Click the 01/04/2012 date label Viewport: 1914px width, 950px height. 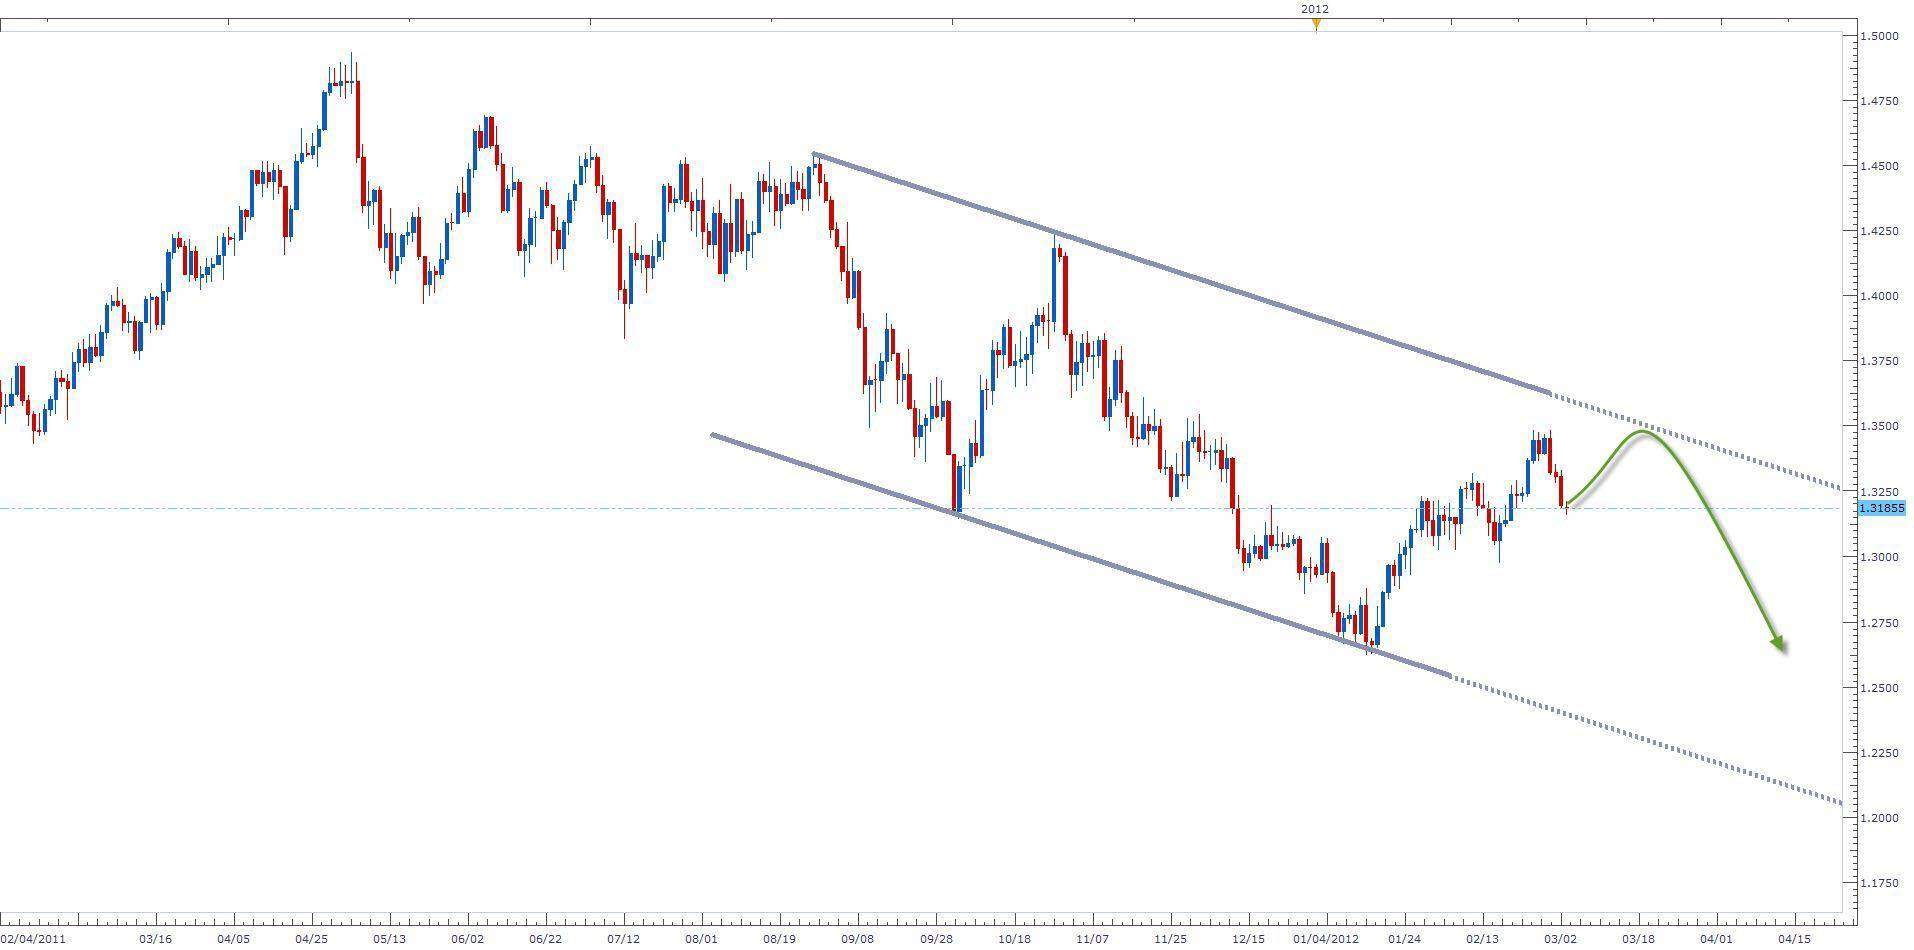[1326, 939]
